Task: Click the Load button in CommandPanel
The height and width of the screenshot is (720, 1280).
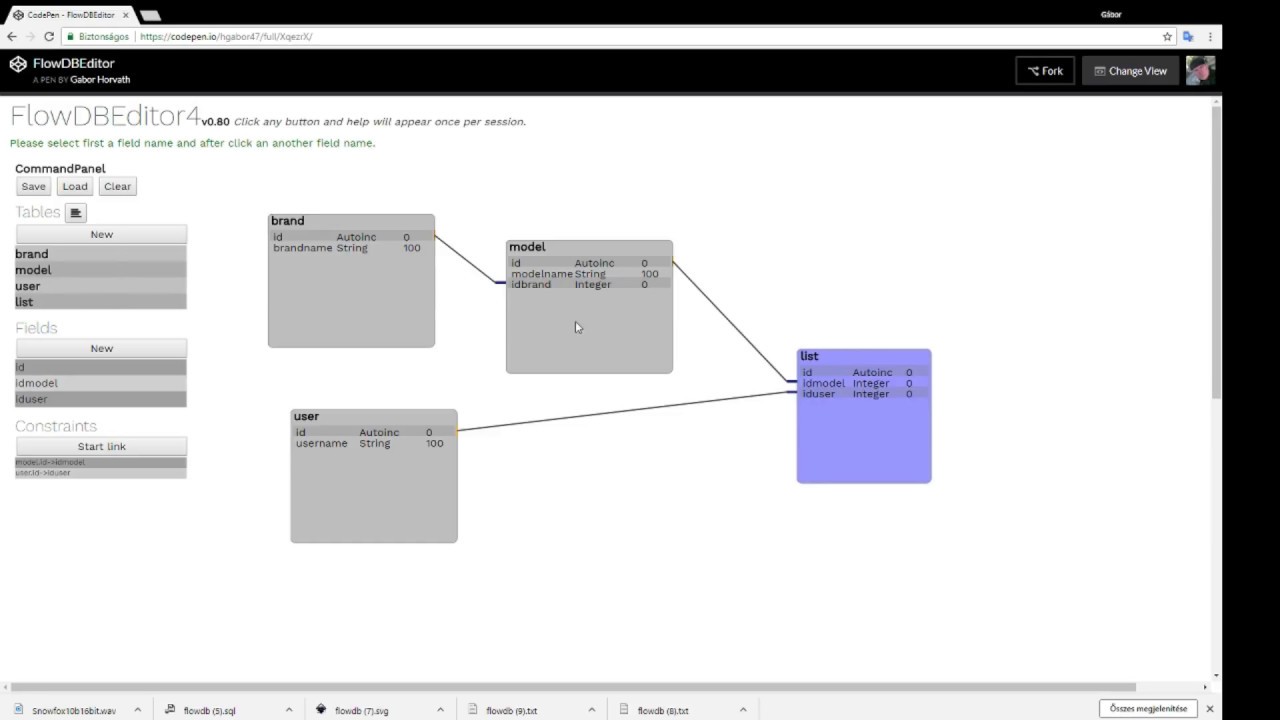Action: [x=75, y=186]
